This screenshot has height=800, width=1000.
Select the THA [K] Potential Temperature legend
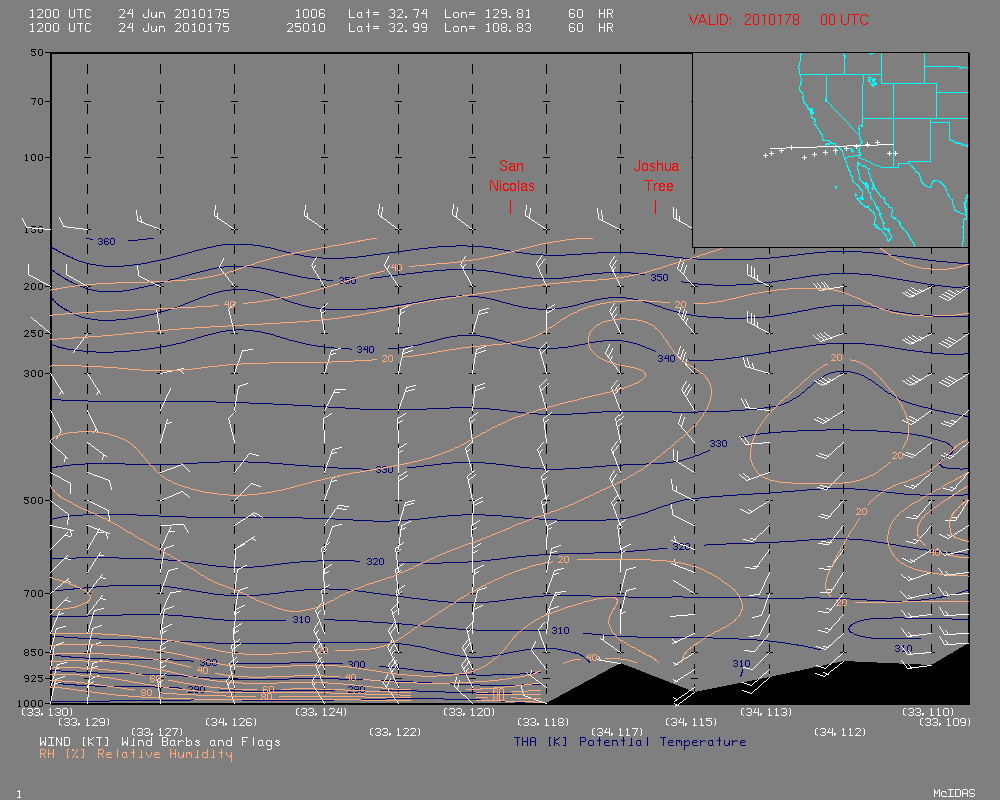tap(629, 742)
